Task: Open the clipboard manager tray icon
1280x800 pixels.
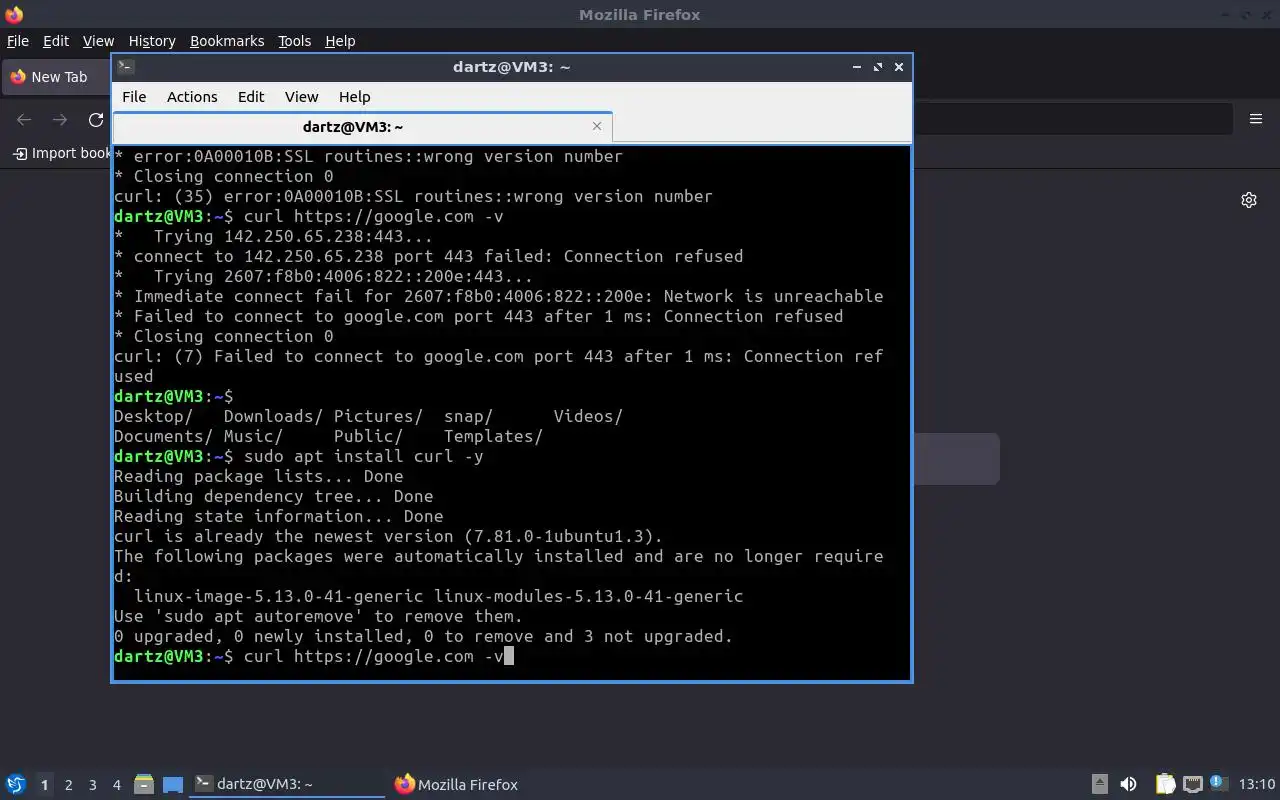Action: 1165,784
